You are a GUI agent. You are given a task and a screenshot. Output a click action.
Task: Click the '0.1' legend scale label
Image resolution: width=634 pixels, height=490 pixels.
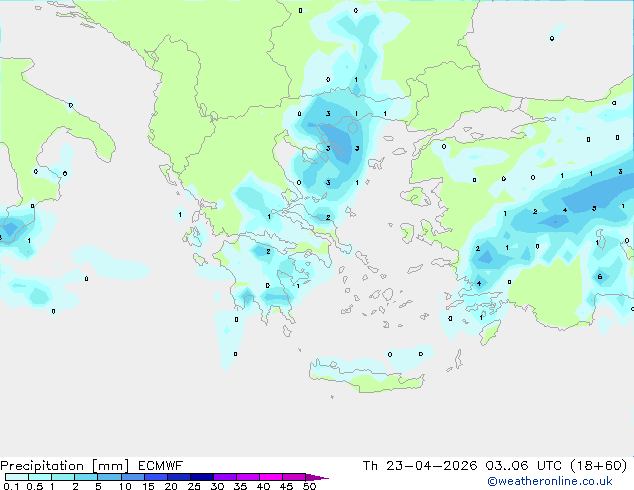tap(12, 486)
